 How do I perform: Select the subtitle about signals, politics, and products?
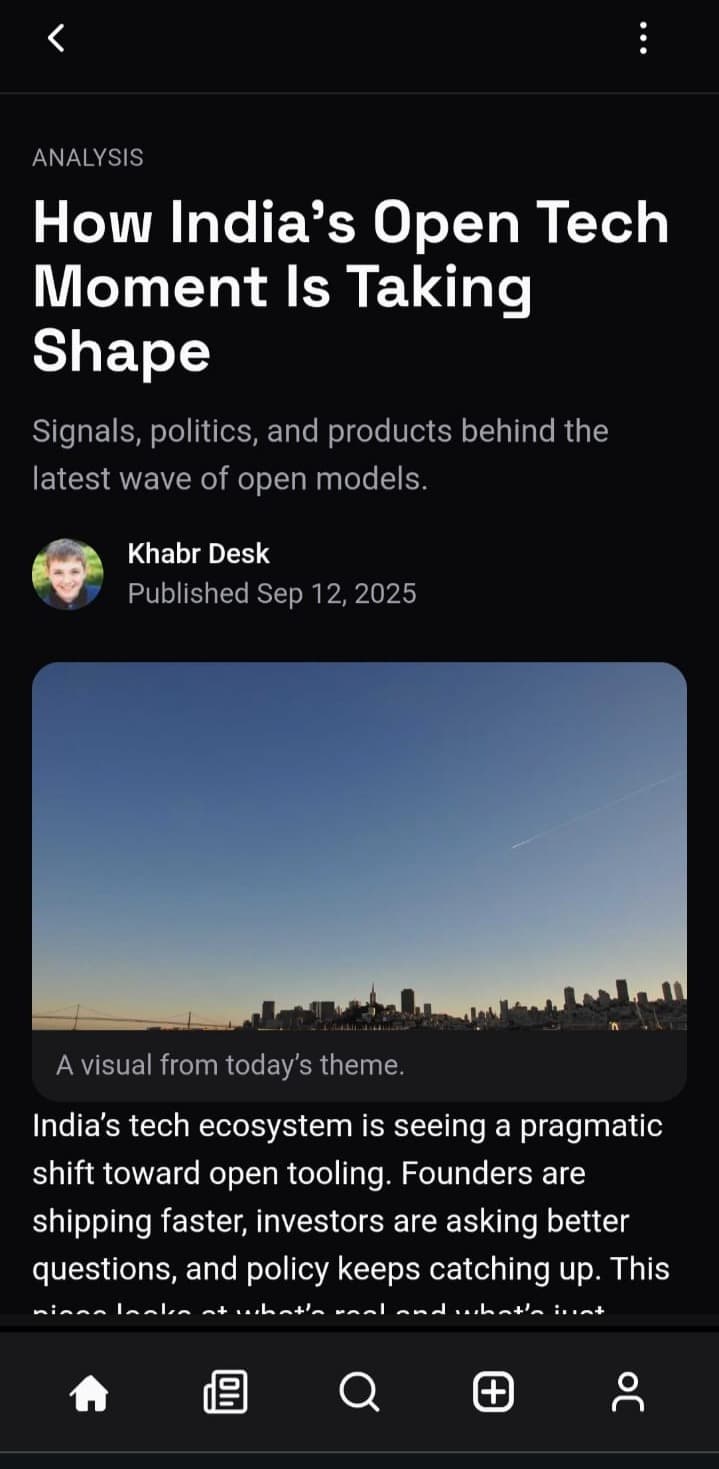pyautogui.click(x=320, y=455)
